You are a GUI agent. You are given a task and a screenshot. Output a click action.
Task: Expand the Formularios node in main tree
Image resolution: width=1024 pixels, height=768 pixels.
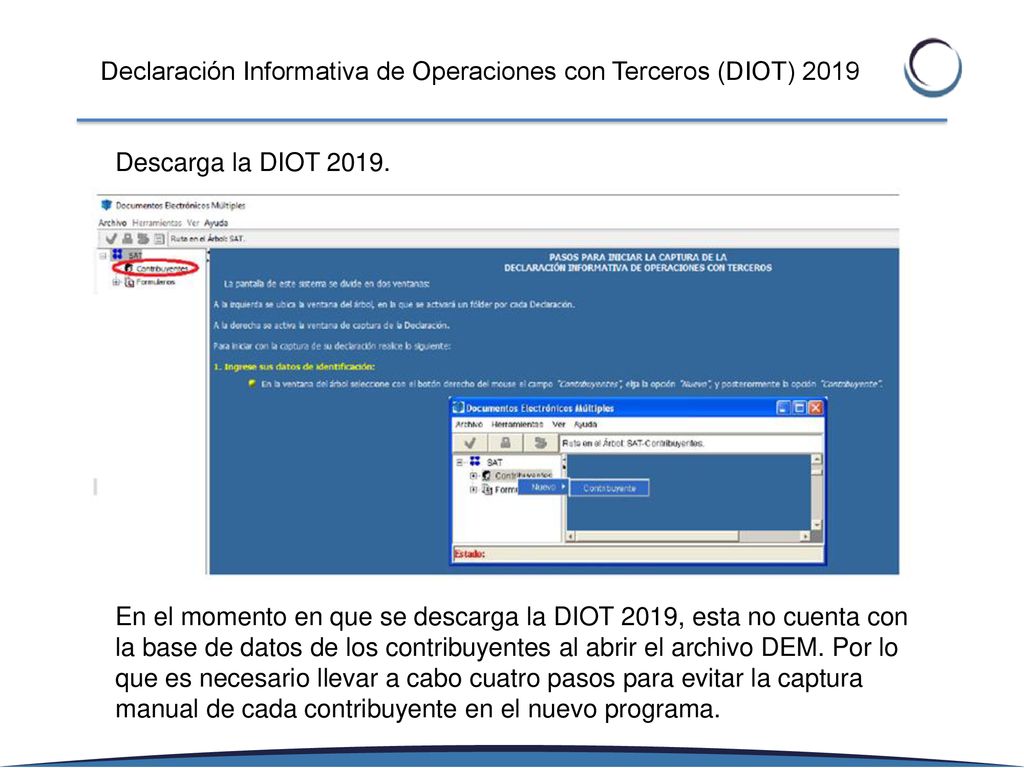[116, 282]
